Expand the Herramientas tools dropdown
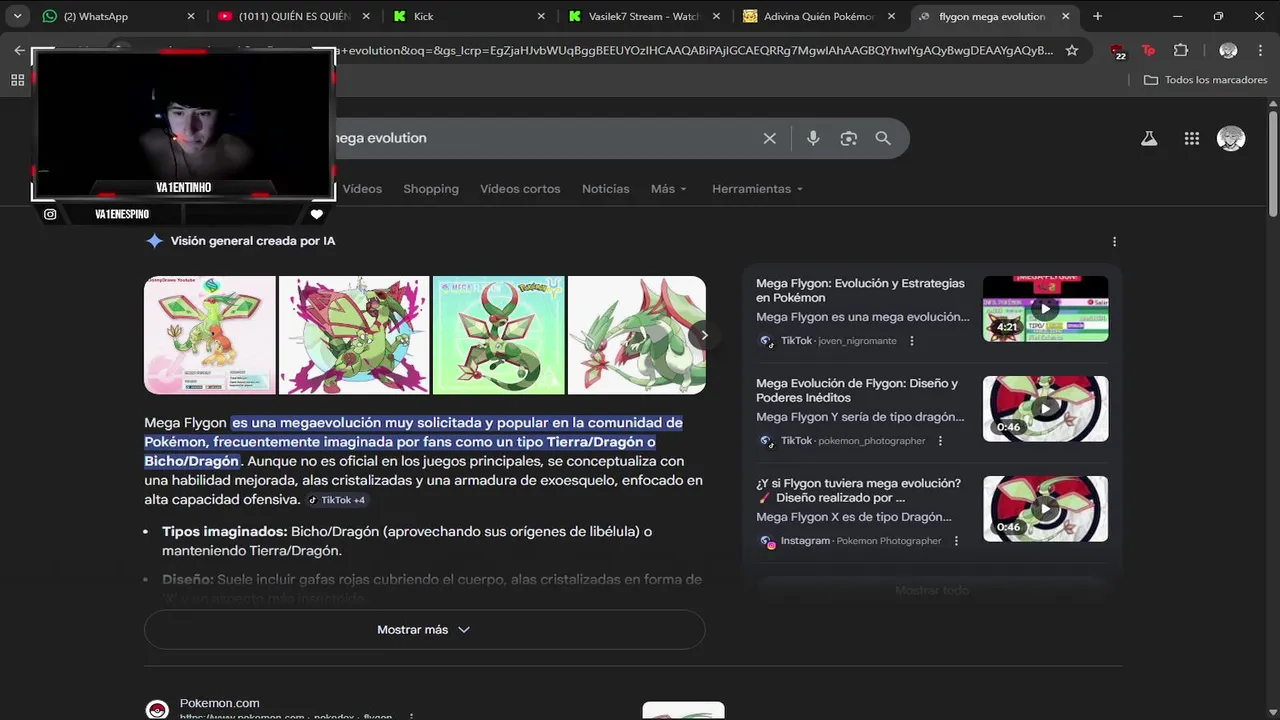 click(758, 189)
